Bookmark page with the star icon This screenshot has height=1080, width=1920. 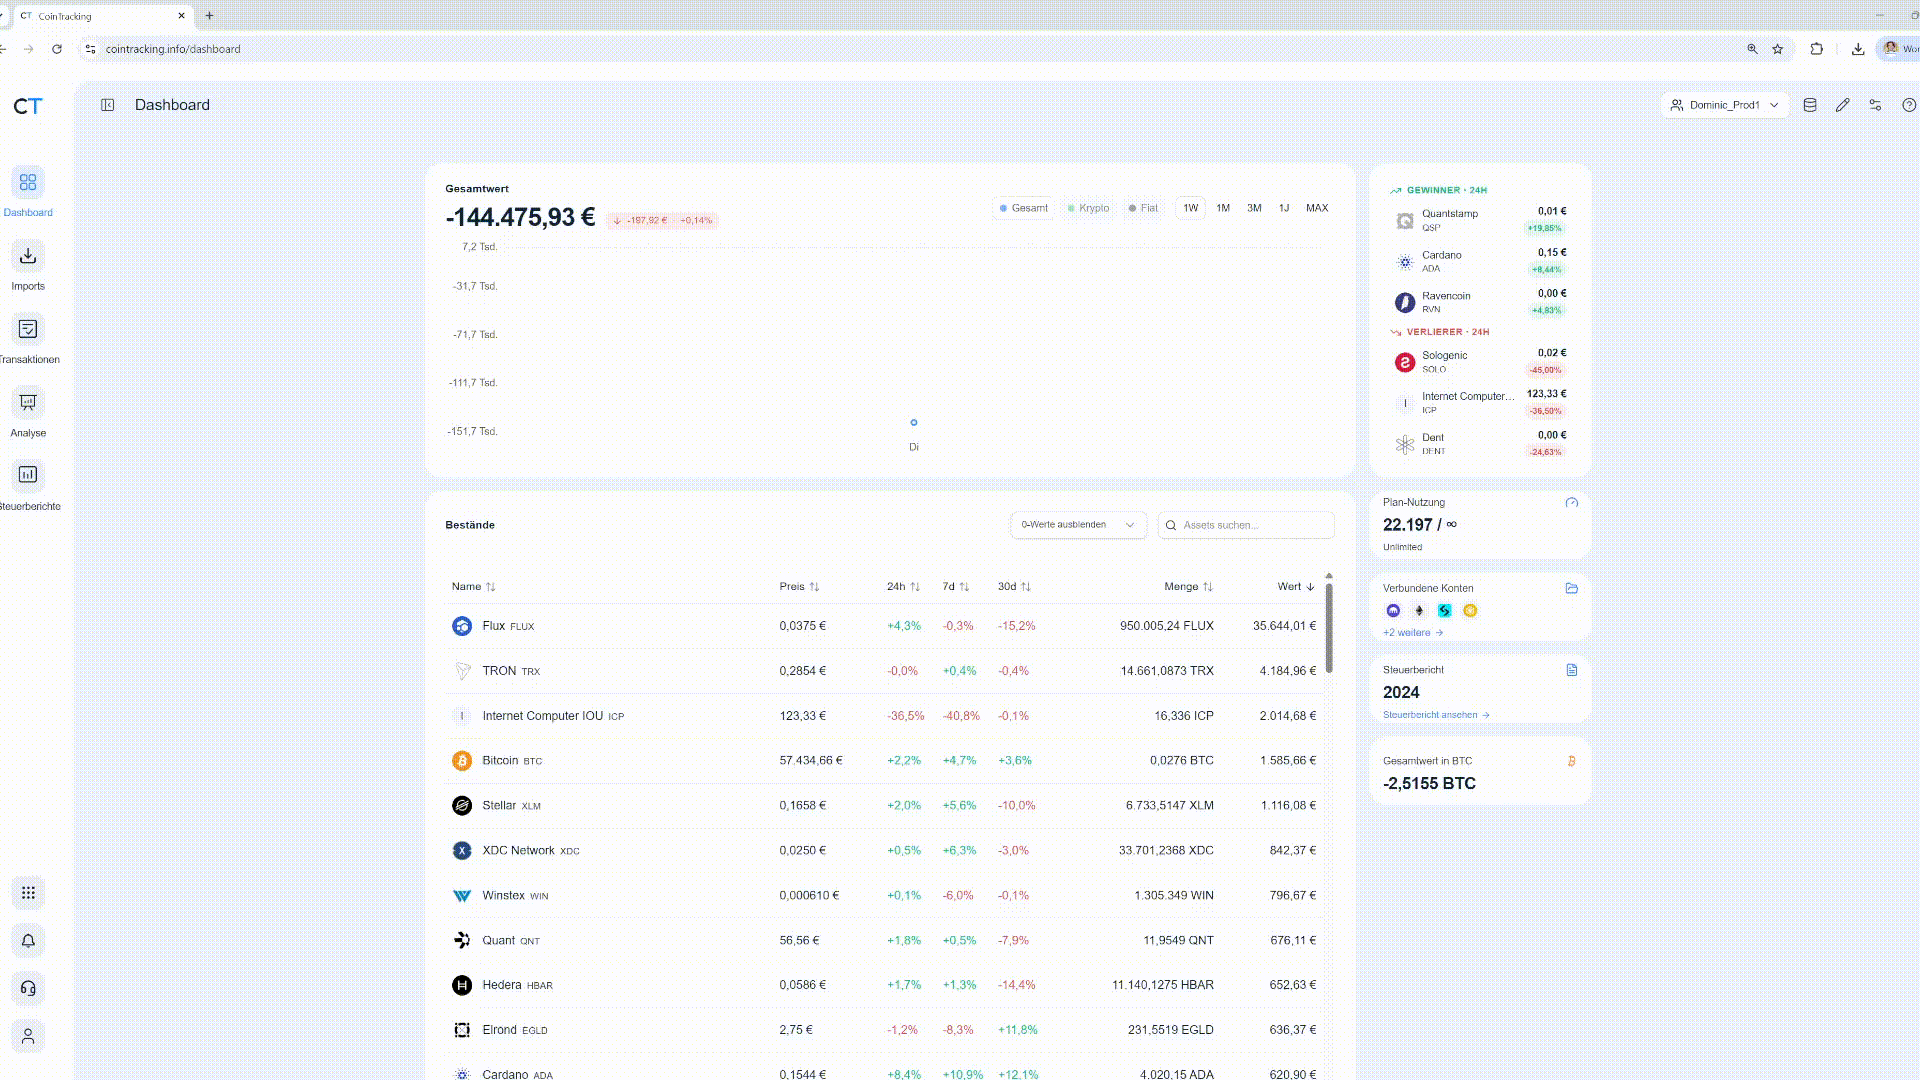[1778, 49]
